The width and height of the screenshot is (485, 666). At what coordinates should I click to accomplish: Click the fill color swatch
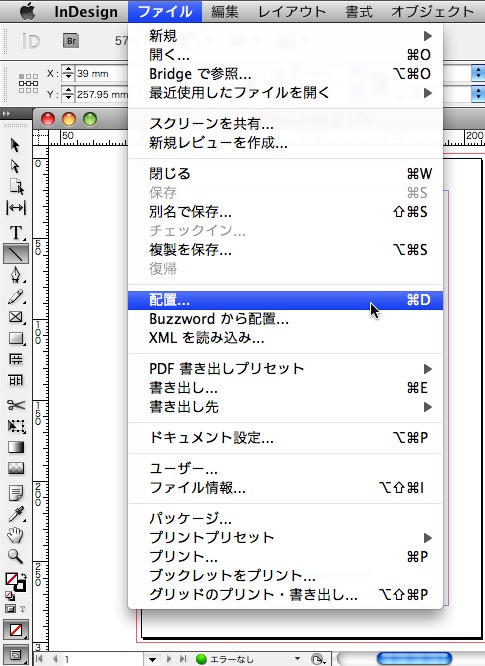pyautogui.click(x=11, y=579)
